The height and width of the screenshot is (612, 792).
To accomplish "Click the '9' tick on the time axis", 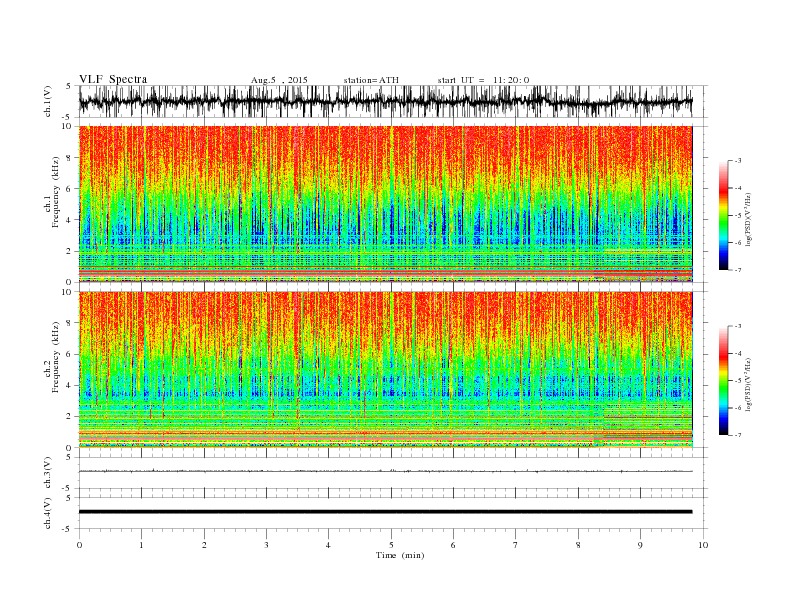I will [640, 545].
